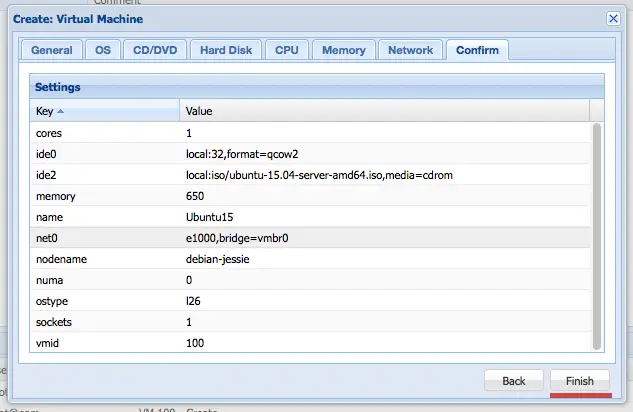Select the numa row
Viewport: 633px width, 412px height.
click(310, 280)
